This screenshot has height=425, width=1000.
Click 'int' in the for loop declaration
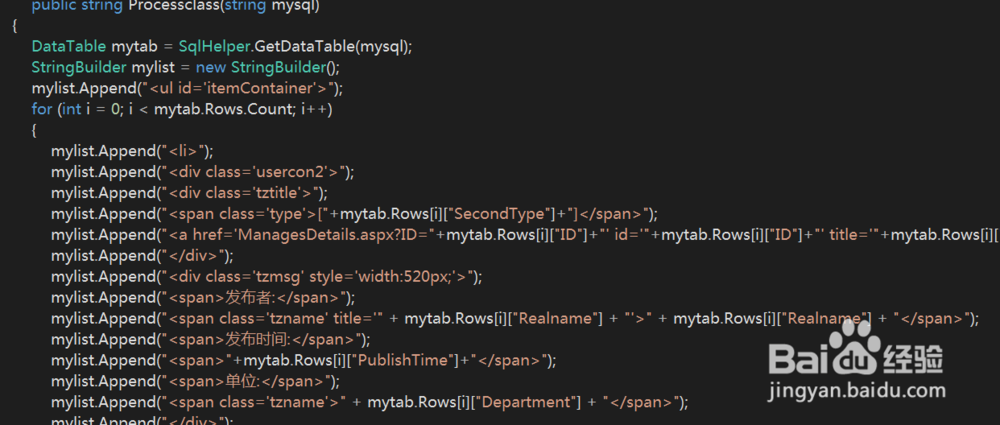pyautogui.click(x=72, y=109)
